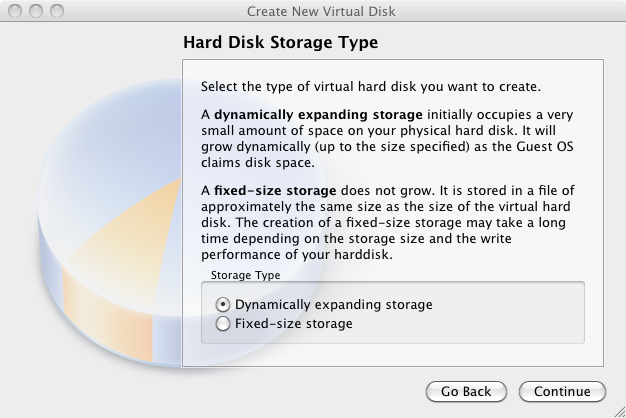
Task: Minimize the virtual disk wizard window
Action: click(x=36, y=11)
